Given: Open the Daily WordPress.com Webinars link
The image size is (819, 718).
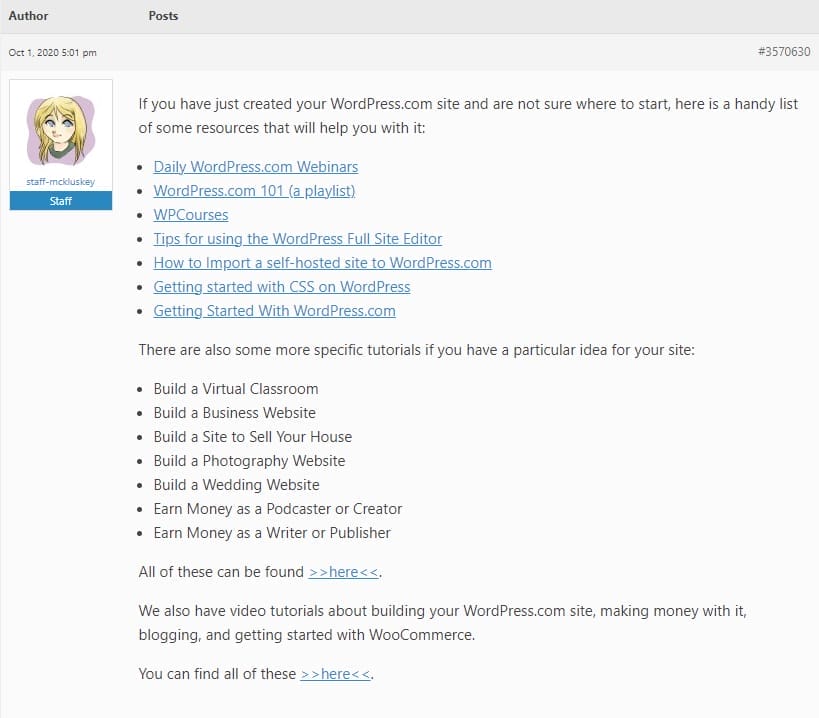Looking at the screenshot, I should [x=255, y=167].
